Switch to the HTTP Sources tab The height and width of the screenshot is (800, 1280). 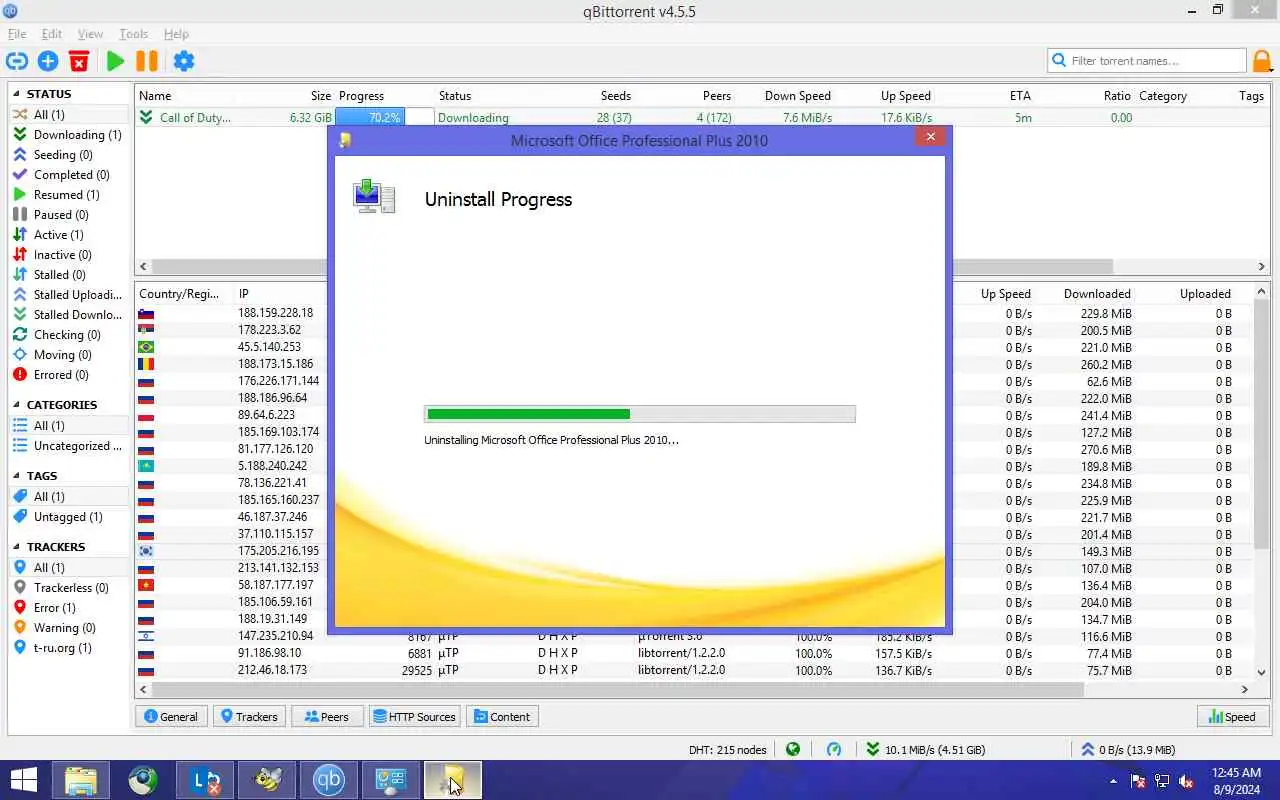point(414,717)
